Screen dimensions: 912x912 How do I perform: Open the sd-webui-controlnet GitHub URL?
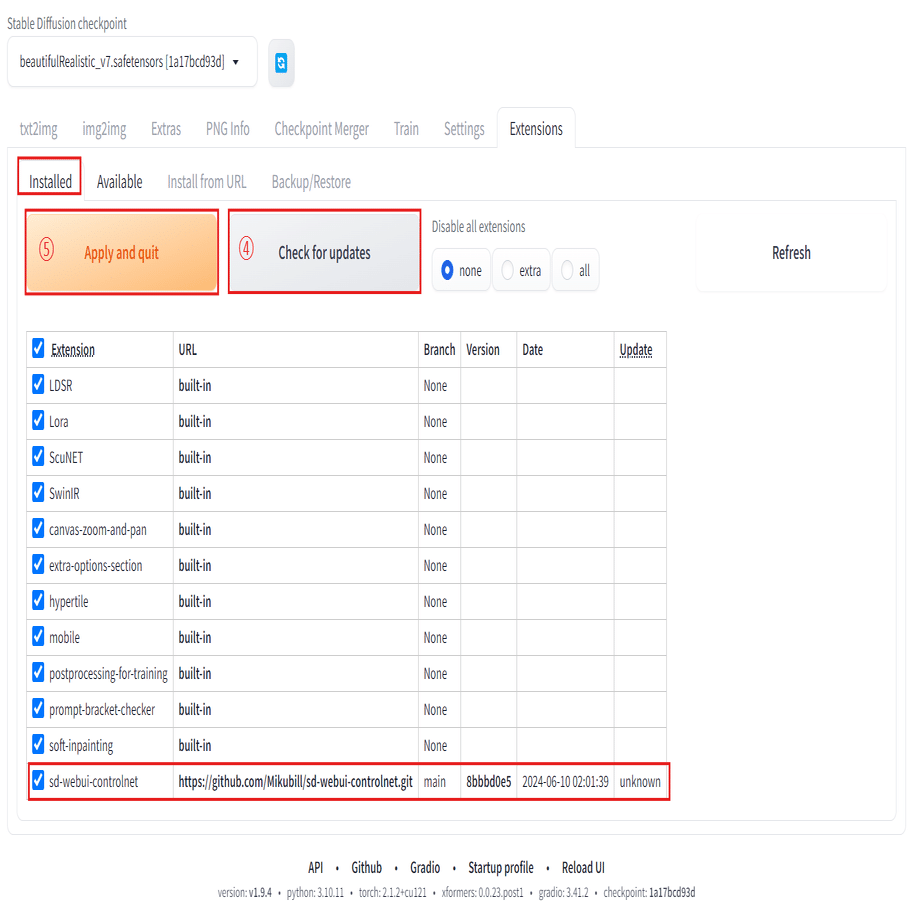click(295, 782)
